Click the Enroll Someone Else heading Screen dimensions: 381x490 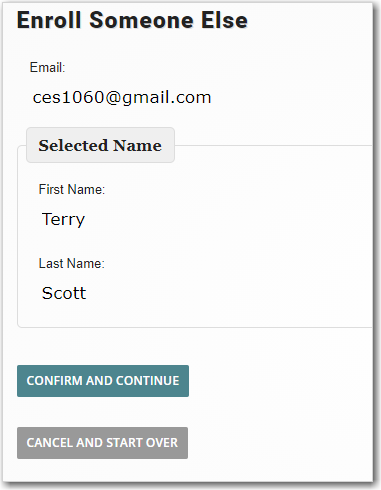click(132, 20)
